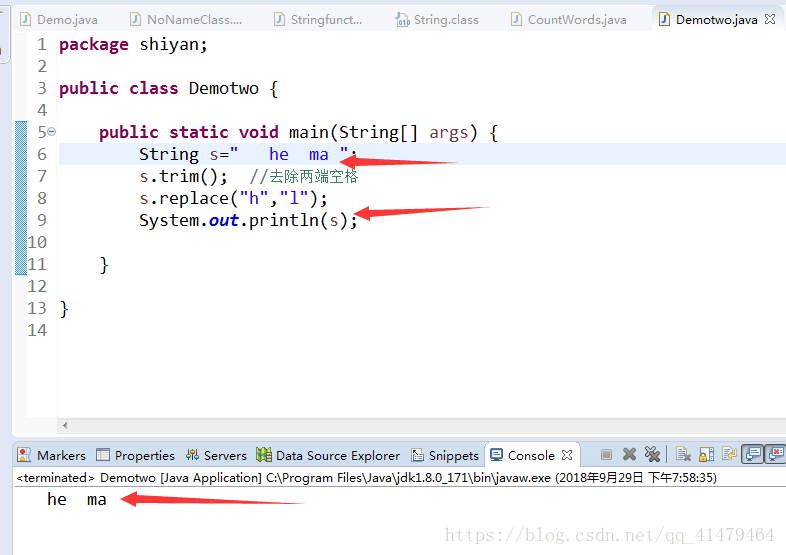The image size is (786, 555).
Task: Click line number 14 in the gutter
Action: coord(37,330)
